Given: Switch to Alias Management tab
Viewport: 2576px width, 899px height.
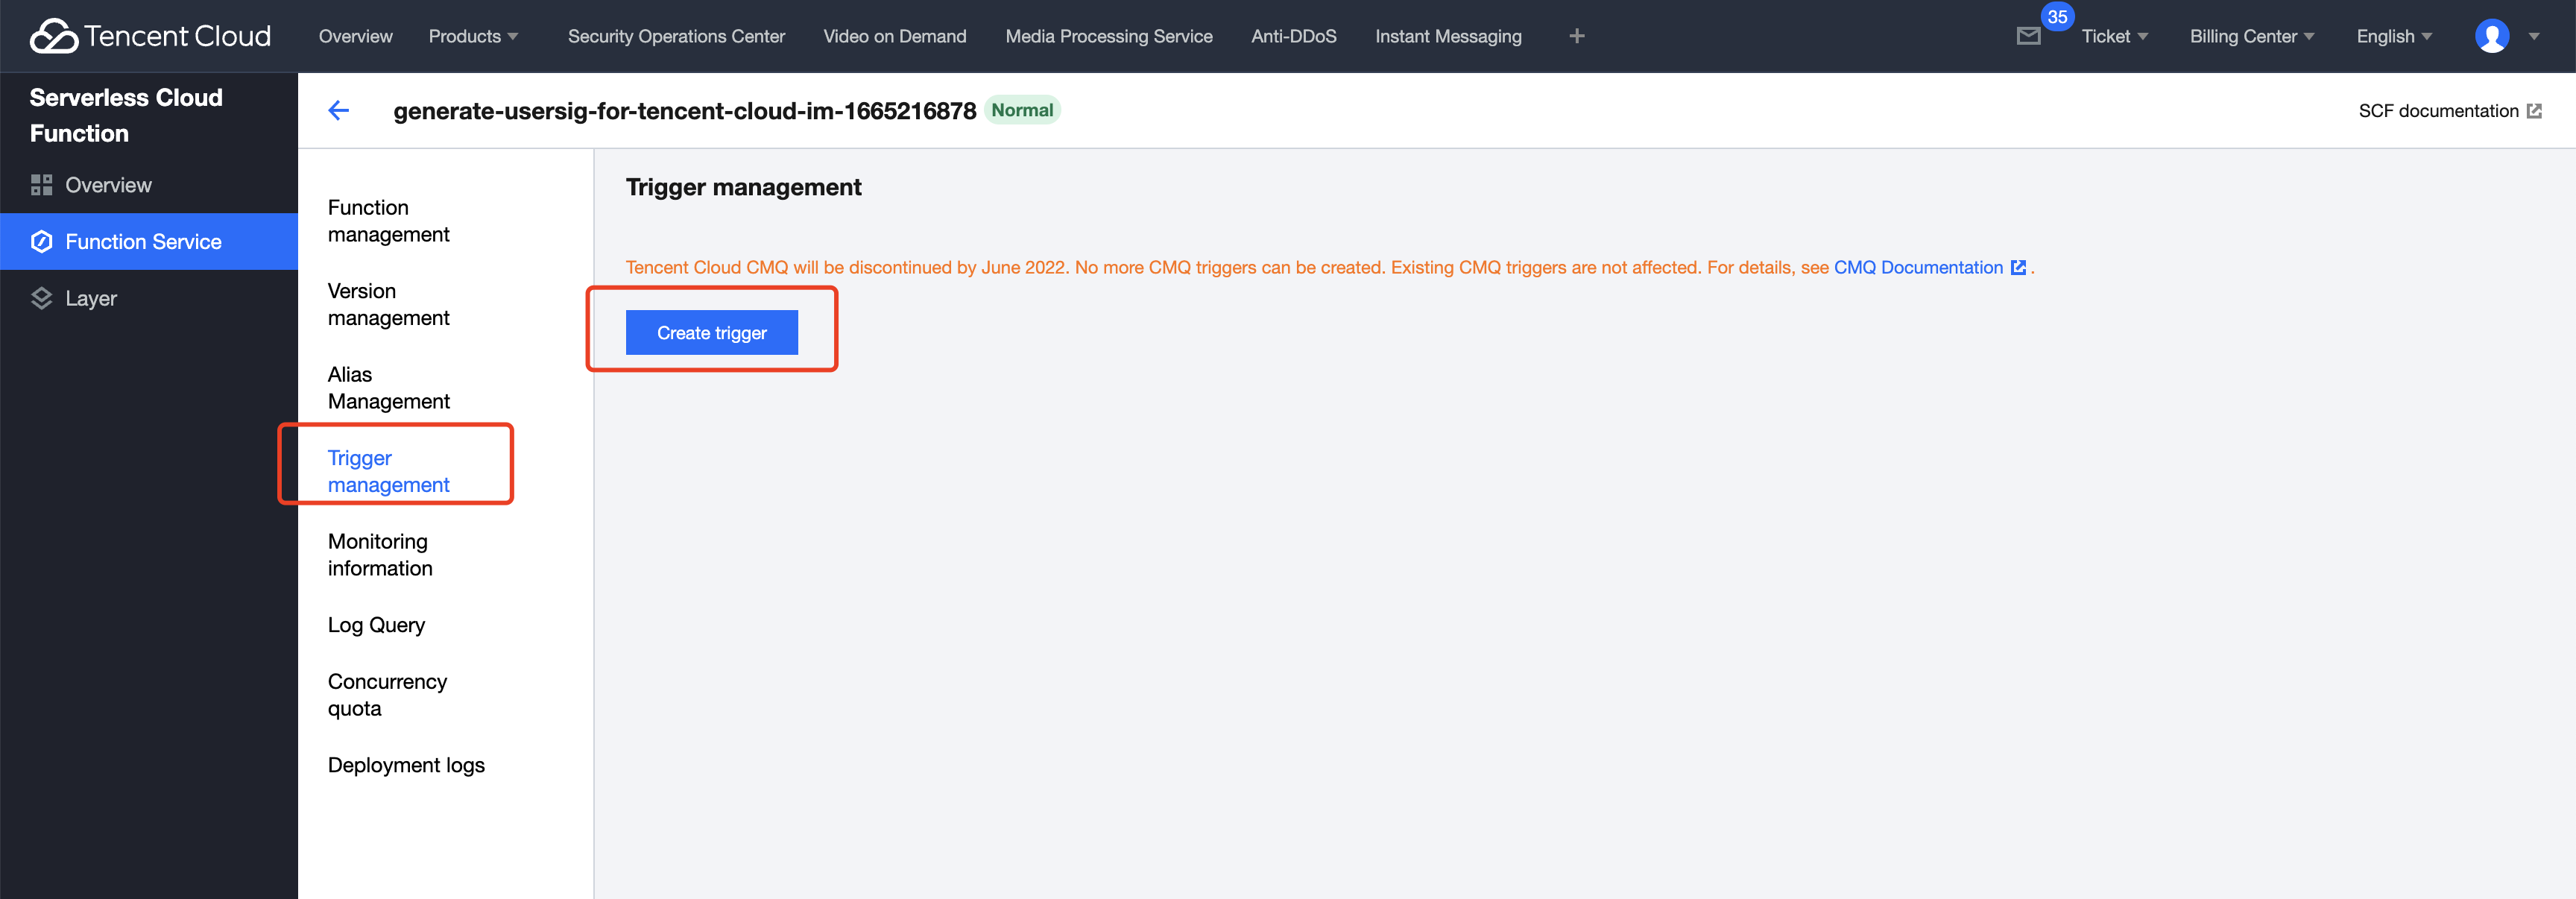Looking at the screenshot, I should pyautogui.click(x=389, y=388).
